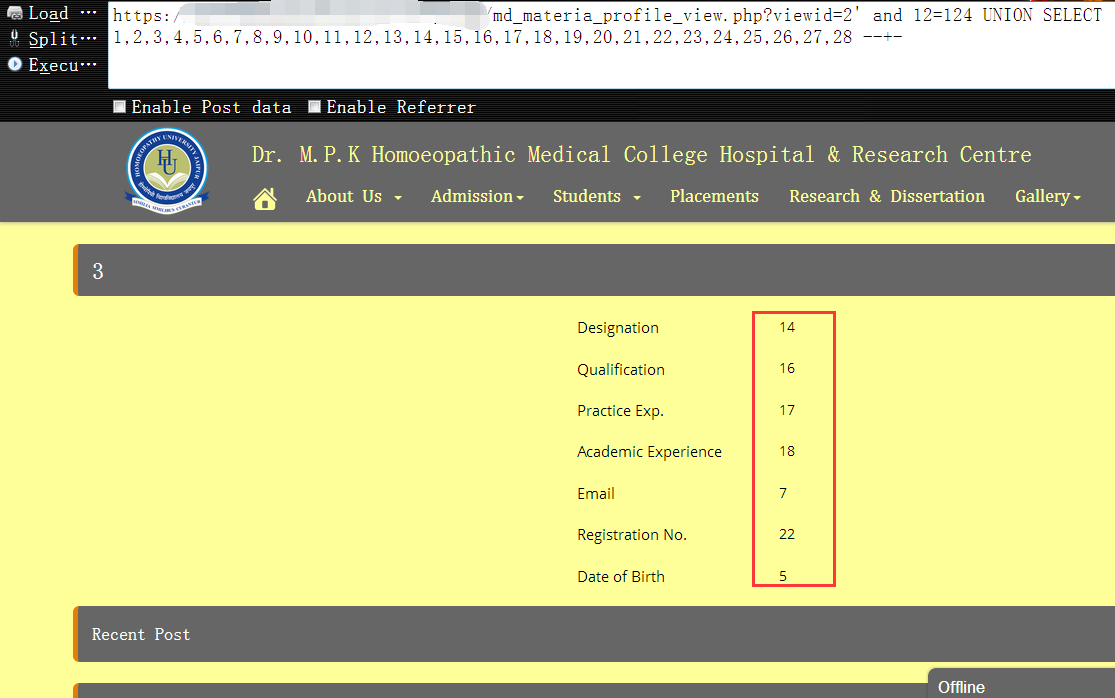Click the Date of Birth label

point(621,576)
